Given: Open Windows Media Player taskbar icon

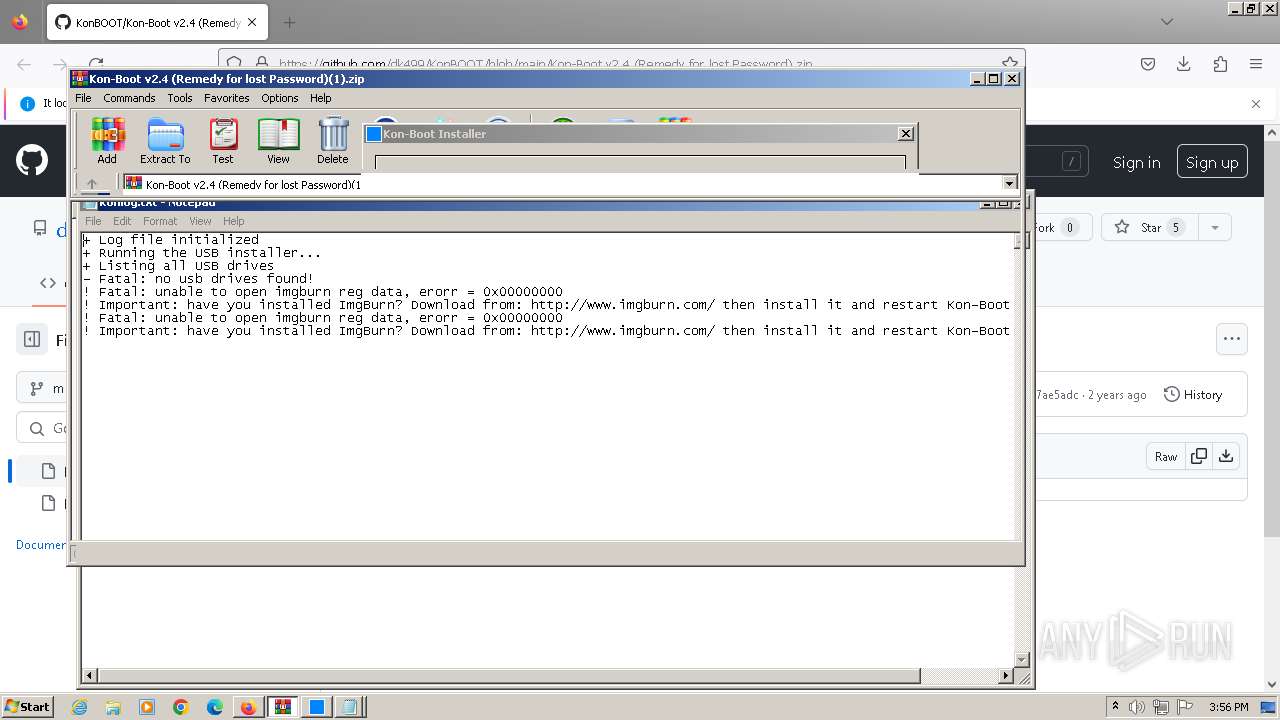Looking at the screenshot, I should tap(147, 707).
